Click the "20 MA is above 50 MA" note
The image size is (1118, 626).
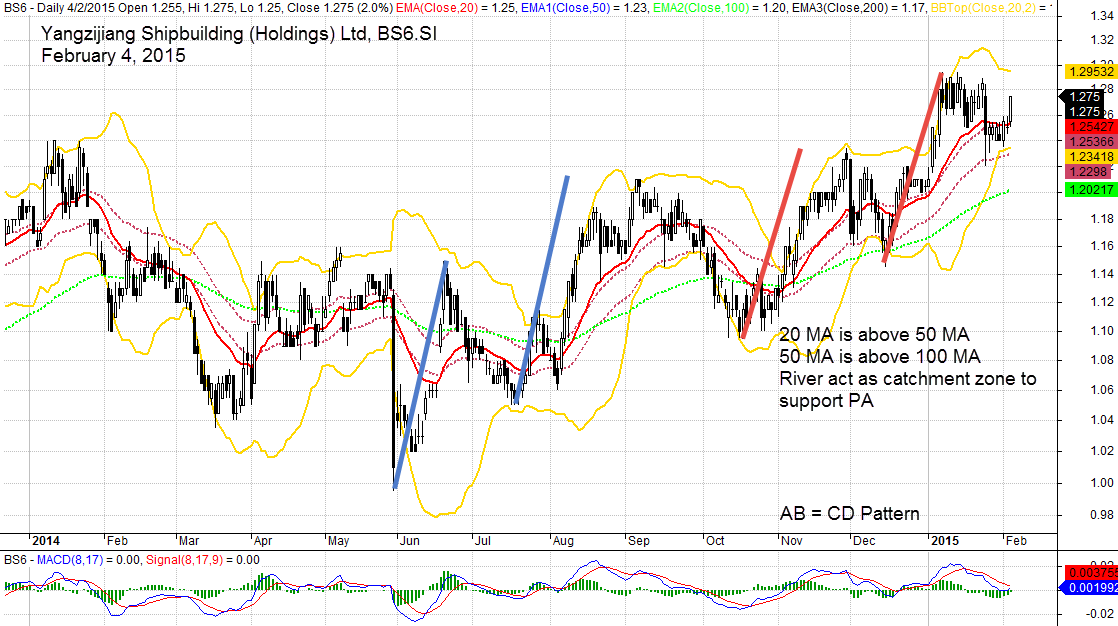[x=874, y=334]
